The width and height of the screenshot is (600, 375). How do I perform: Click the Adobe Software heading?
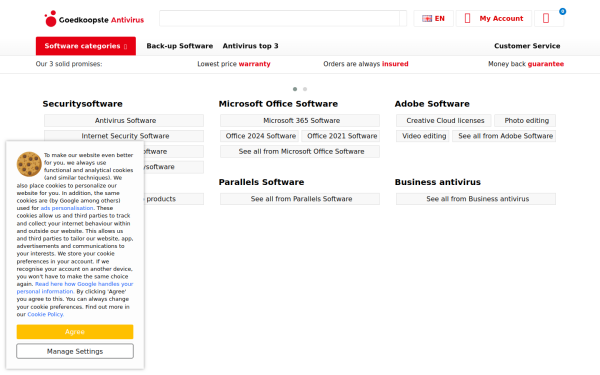coord(432,104)
